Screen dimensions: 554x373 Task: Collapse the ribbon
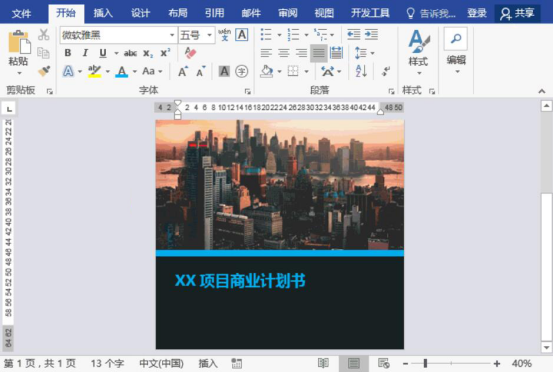pos(542,91)
